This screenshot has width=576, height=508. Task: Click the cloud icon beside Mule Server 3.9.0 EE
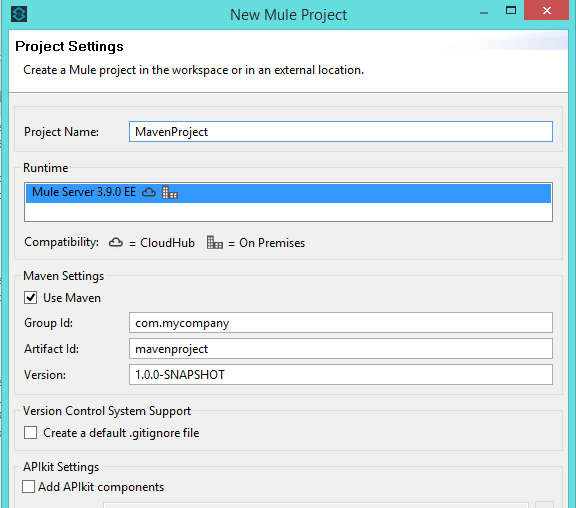(x=149, y=192)
